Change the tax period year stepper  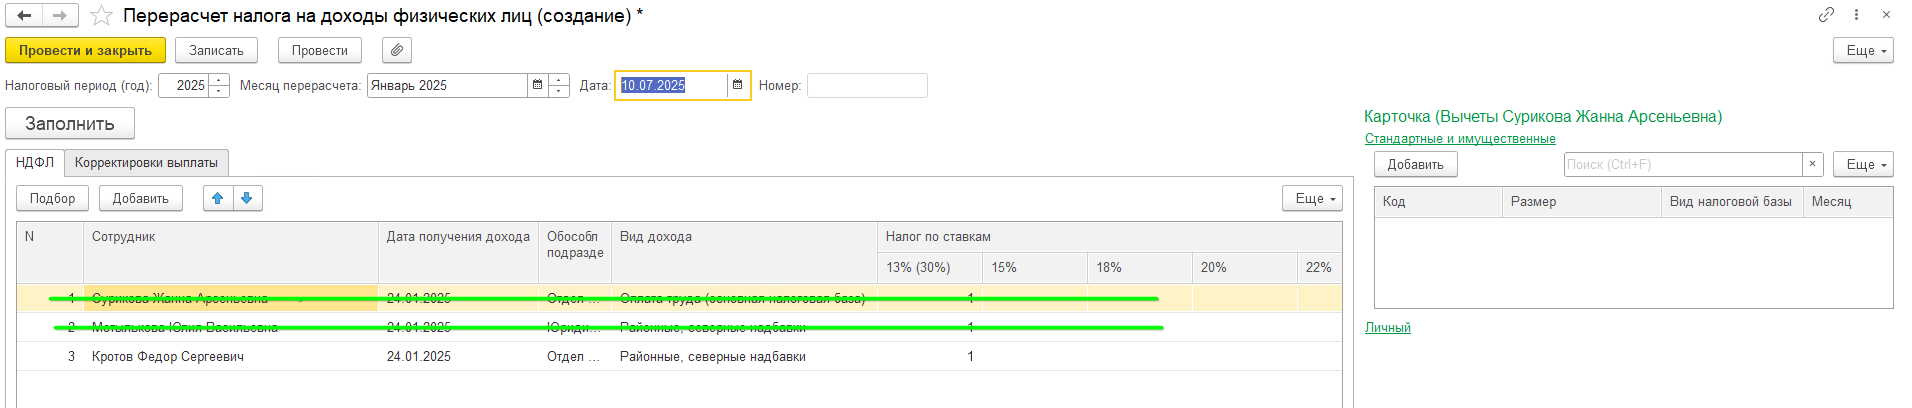coord(219,85)
